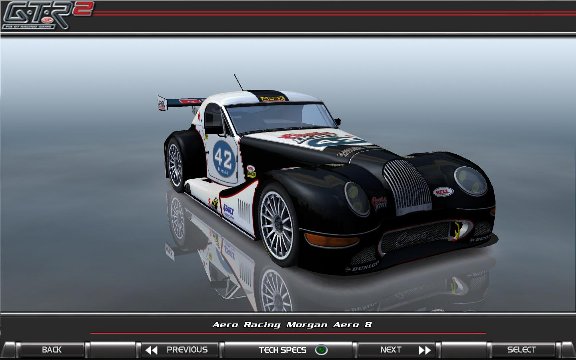Viewport: 576px width, 360px height.
Task: Click the fast-forward double-arrow icon beside NEXT
Action: click(424, 350)
